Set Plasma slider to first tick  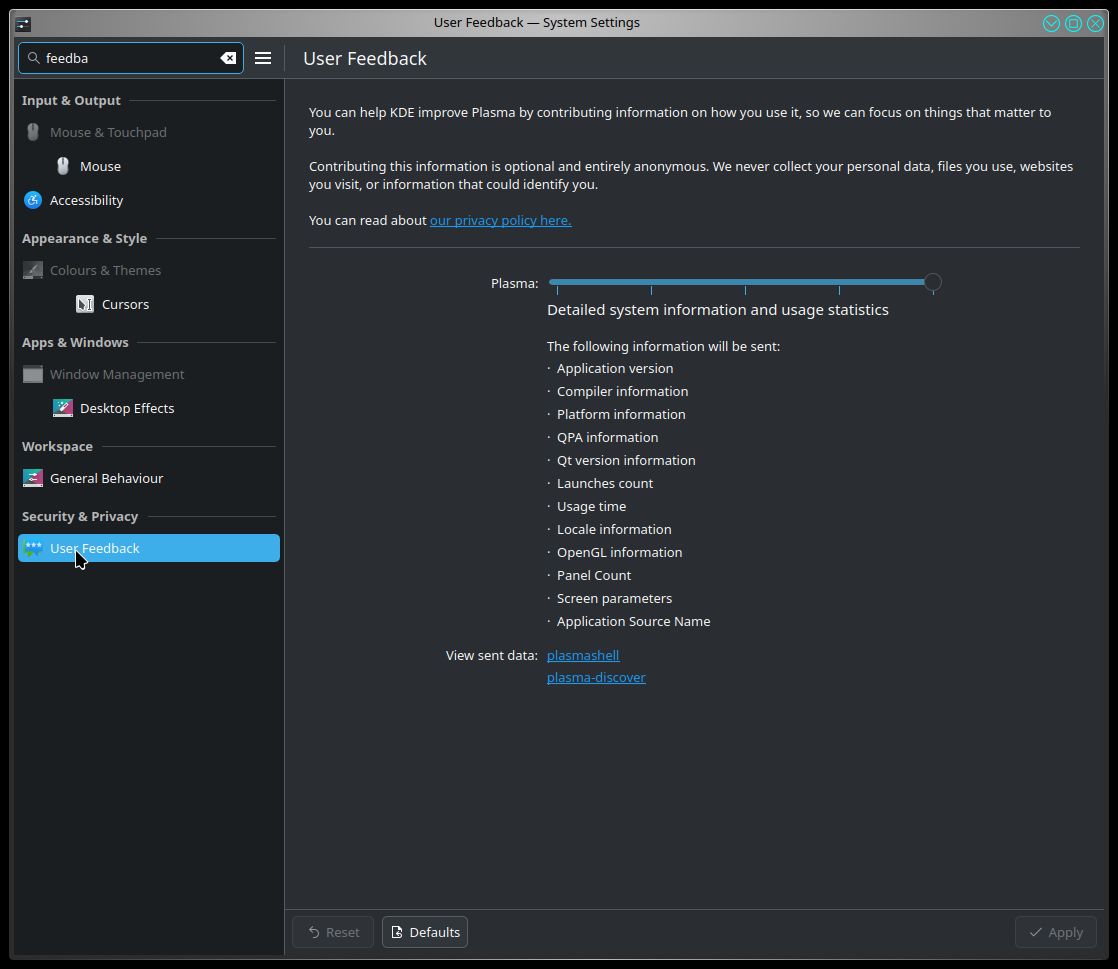point(558,282)
